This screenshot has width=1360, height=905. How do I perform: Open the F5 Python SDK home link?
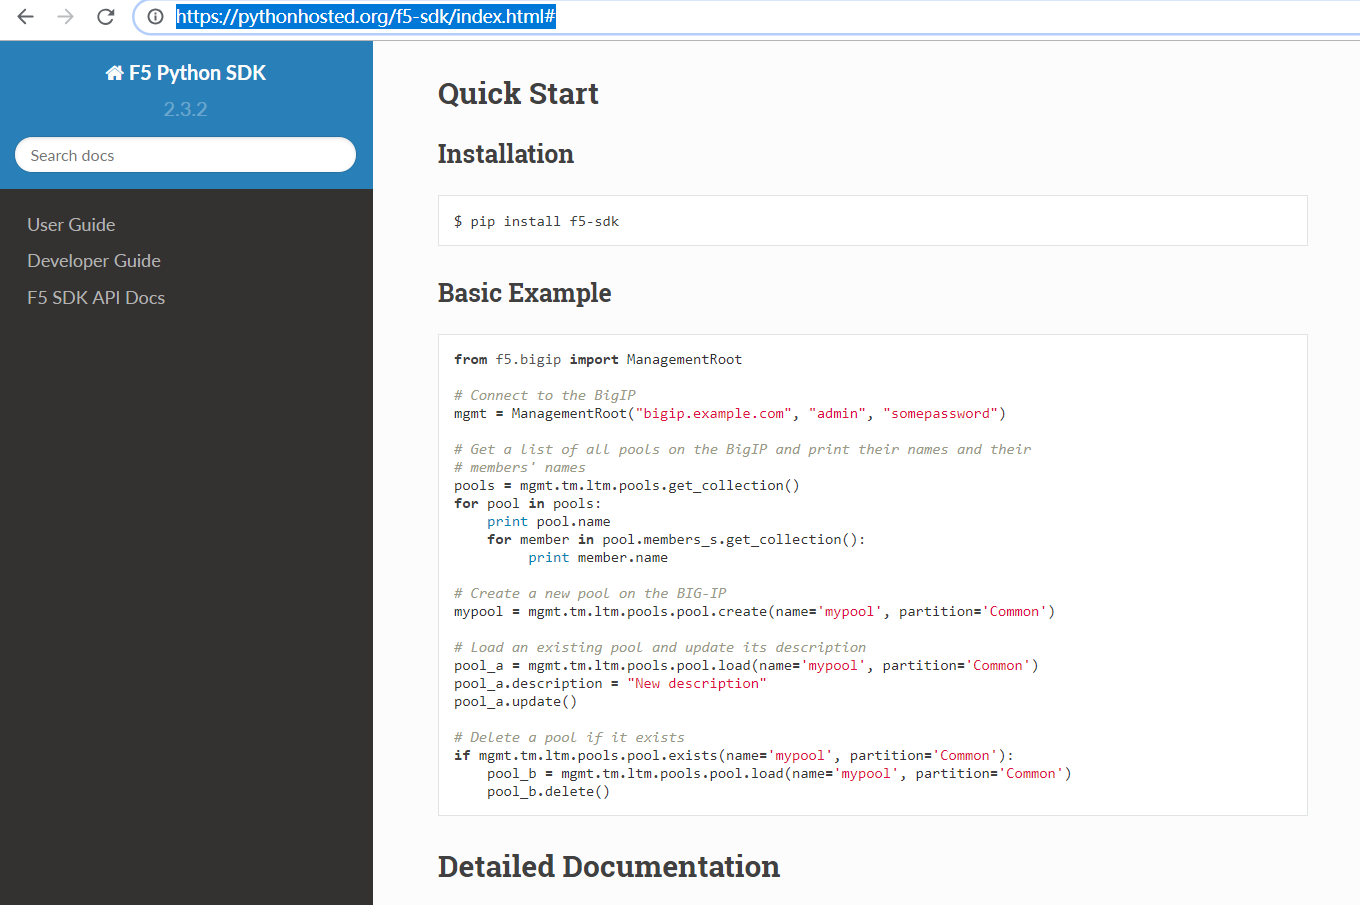tap(186, 73)
